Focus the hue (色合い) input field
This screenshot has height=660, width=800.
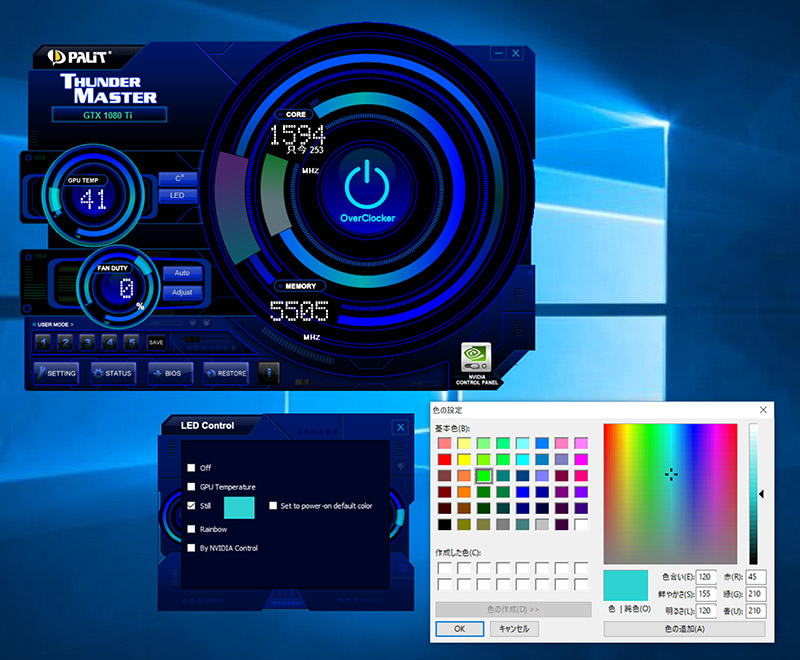point(706,577)
